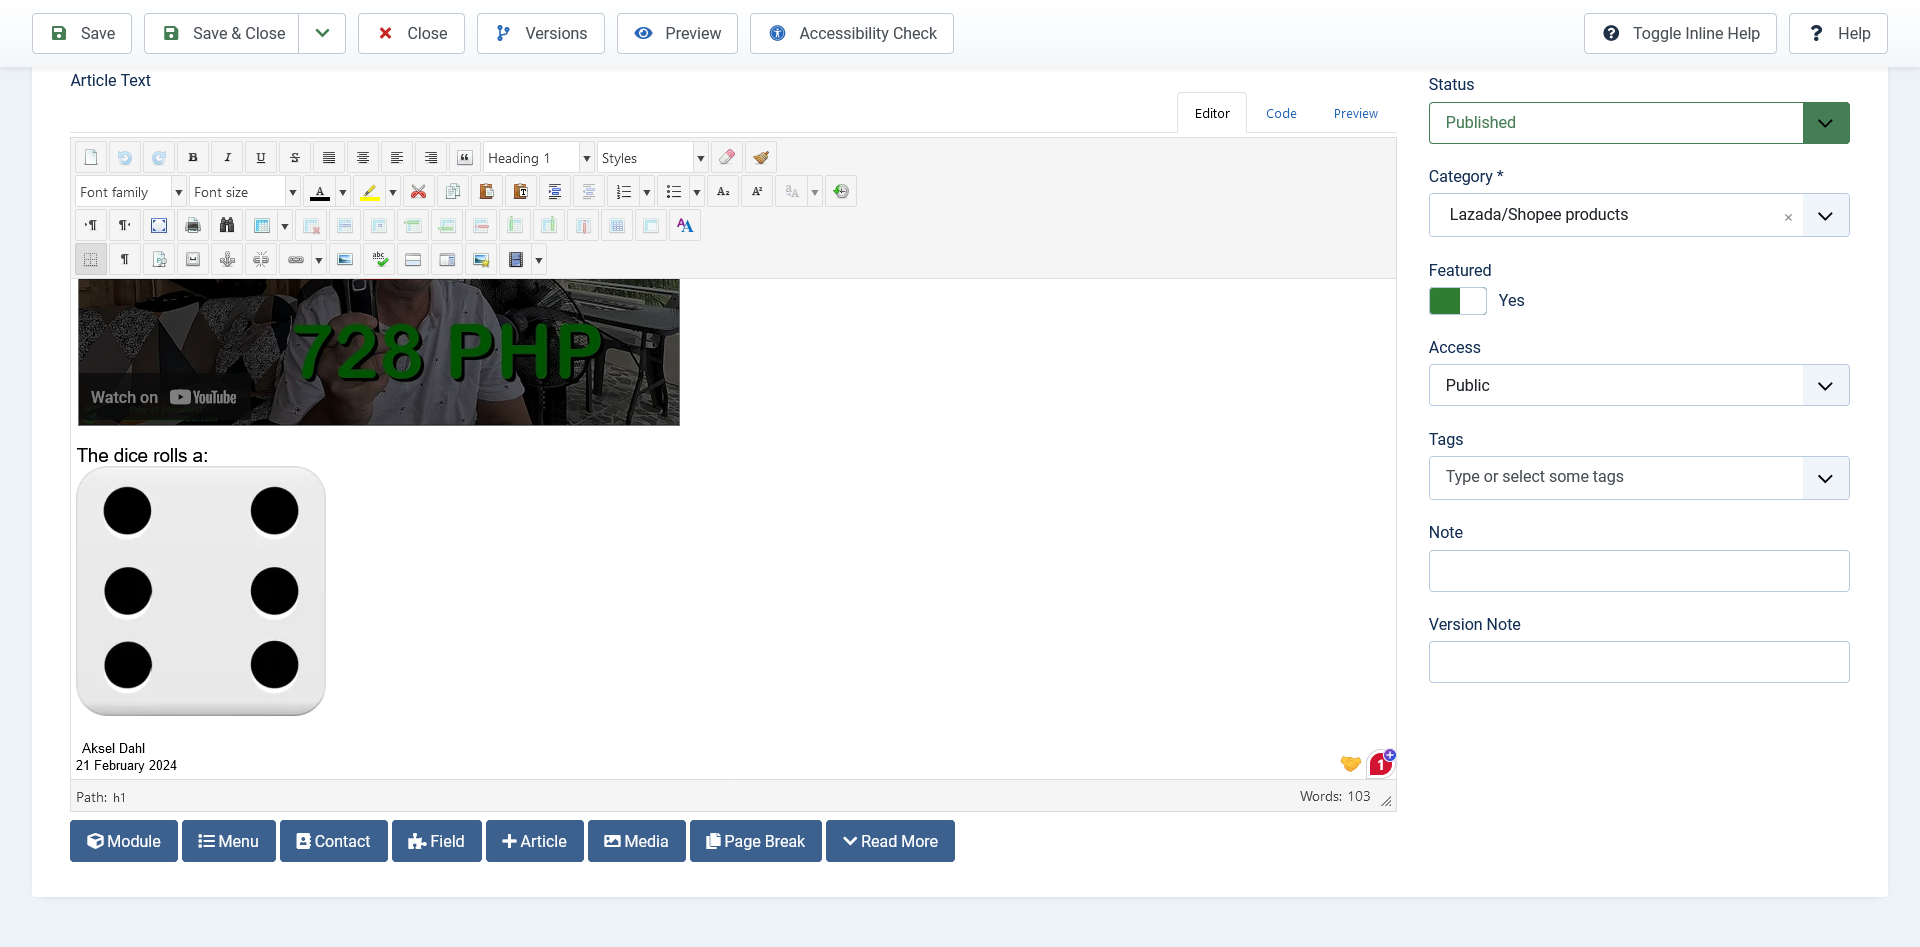
Task: Remove formatting with the eraser icon
Action: (x=727, y=157)
